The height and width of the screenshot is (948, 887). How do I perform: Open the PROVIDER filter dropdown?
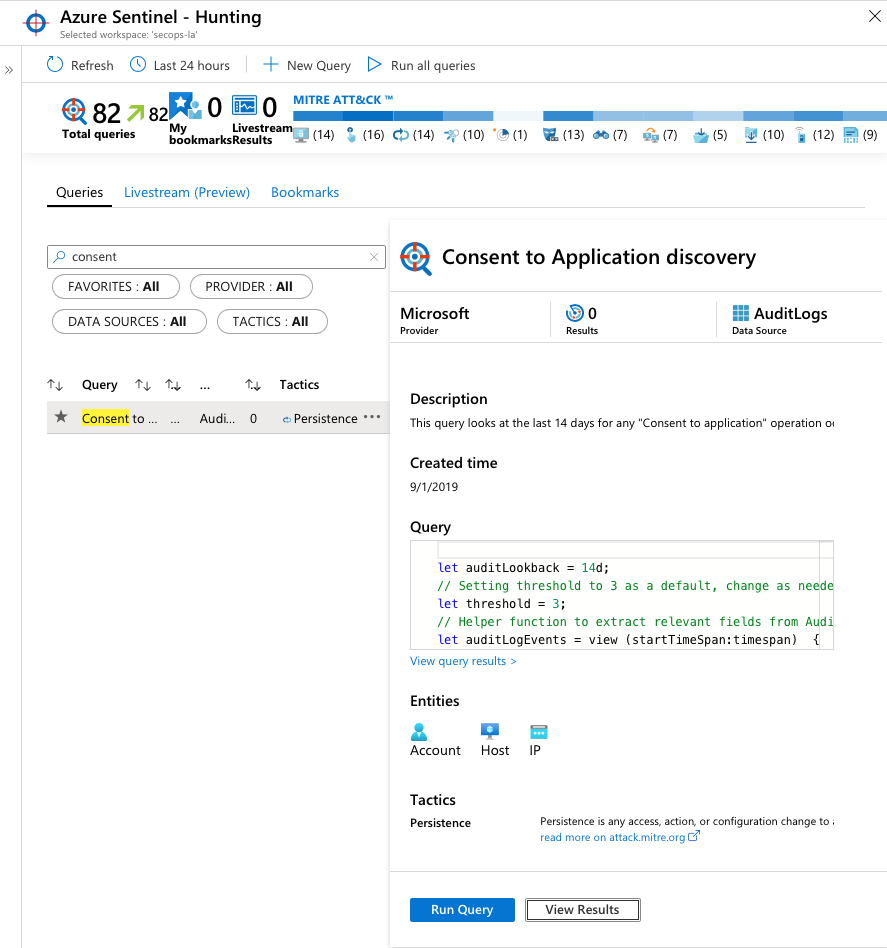click(x=252, y=287)
